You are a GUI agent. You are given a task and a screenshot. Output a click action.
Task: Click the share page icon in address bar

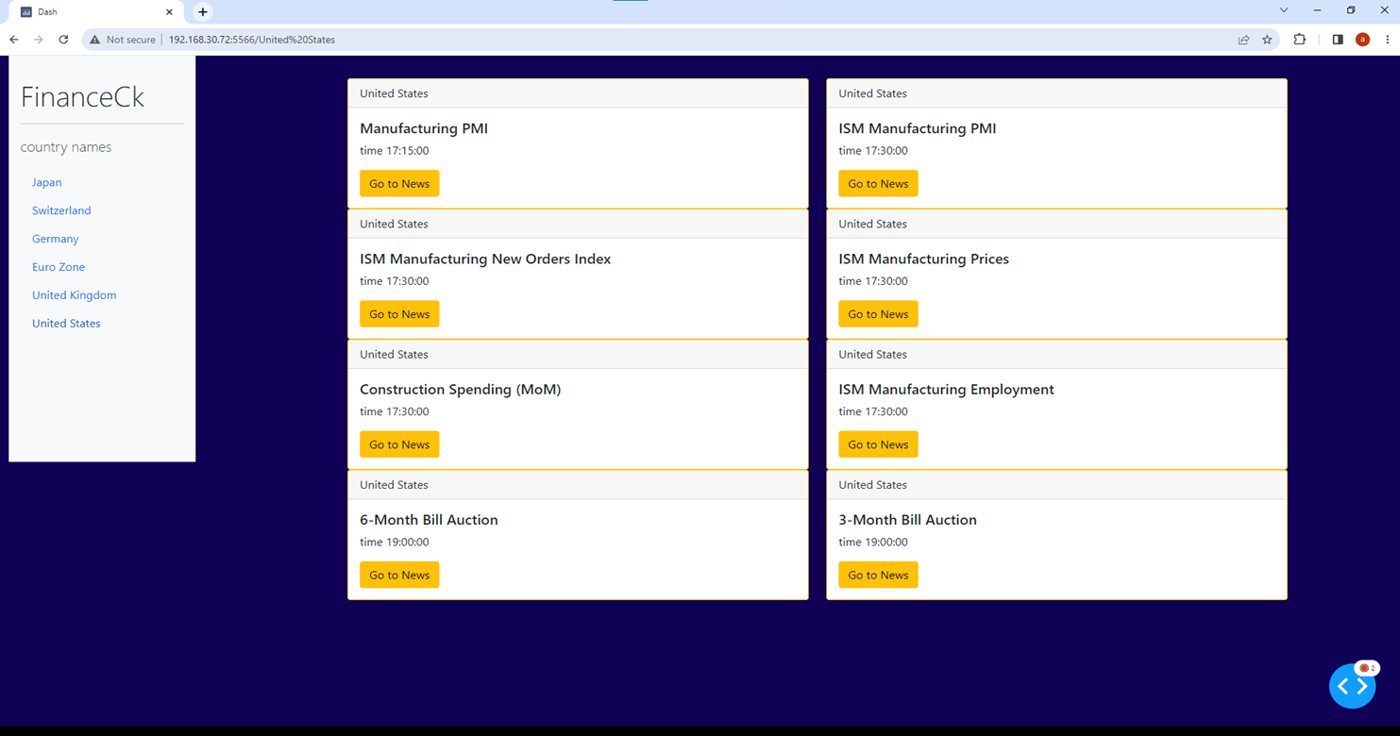(x=1243, y=40)
